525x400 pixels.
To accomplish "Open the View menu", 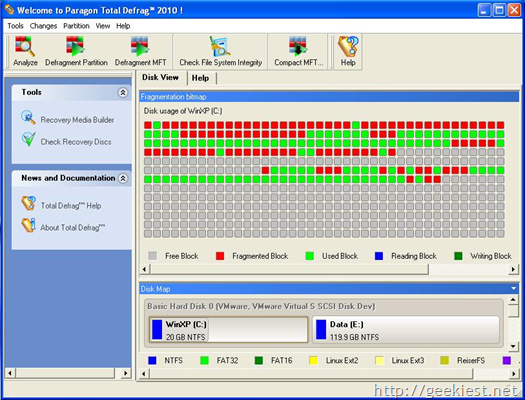I will click(102, 26).
